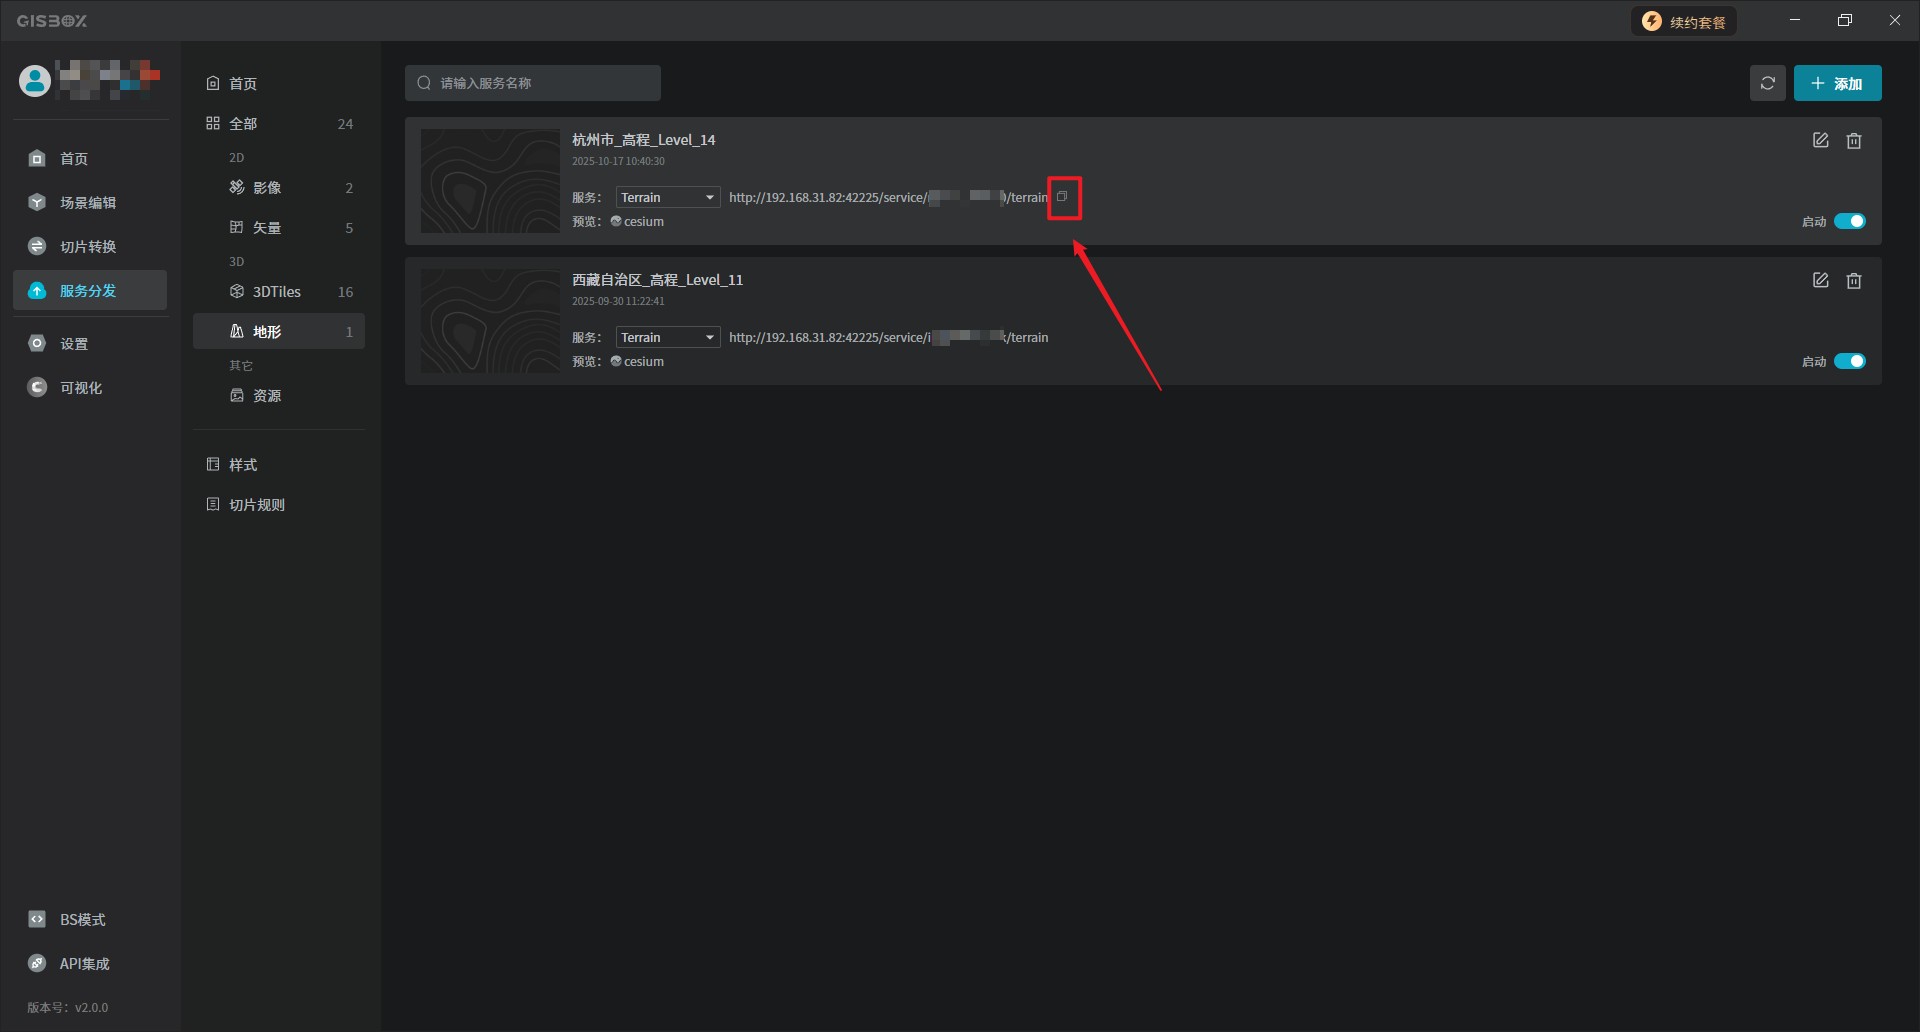Open the 西藏自治区 terrain thumbnail
Viewport: 1920px width, 1032px height.
490,321
